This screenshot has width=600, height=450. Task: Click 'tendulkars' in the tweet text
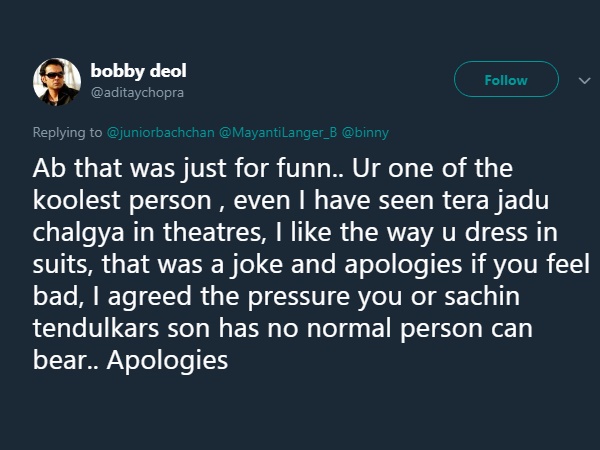click(x=96, y=328)
